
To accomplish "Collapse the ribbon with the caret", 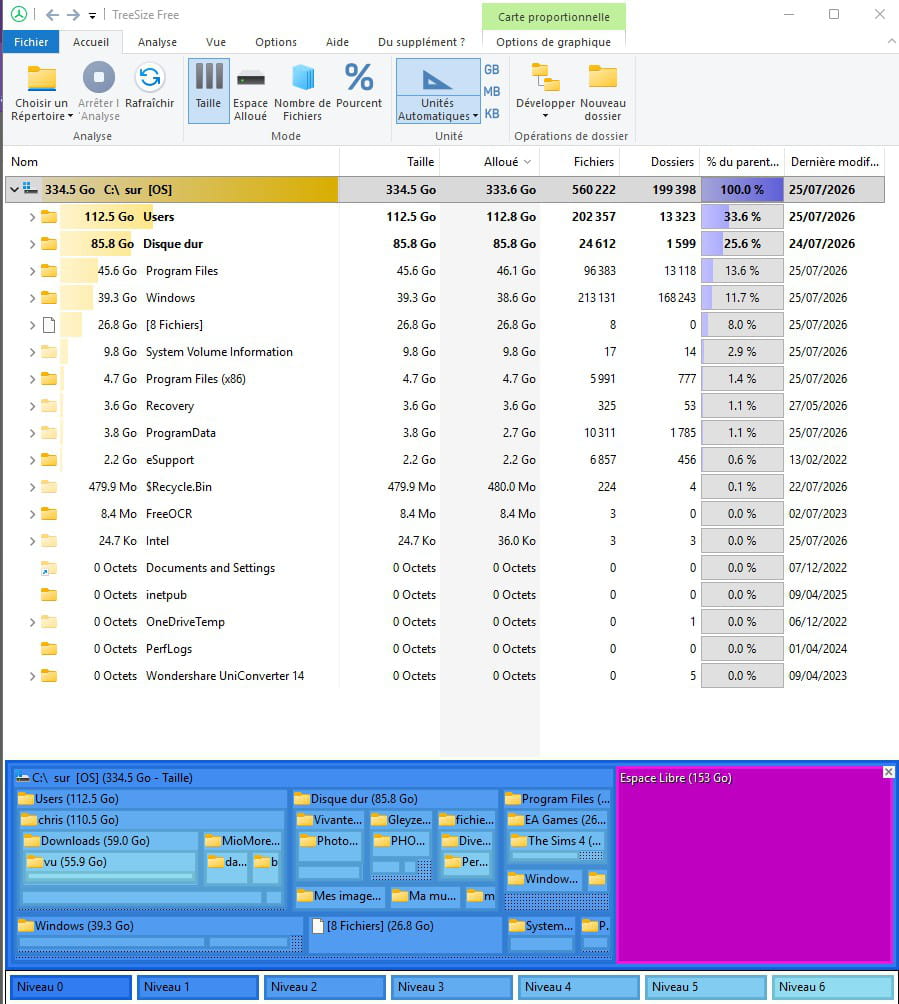I will (891, 41).
